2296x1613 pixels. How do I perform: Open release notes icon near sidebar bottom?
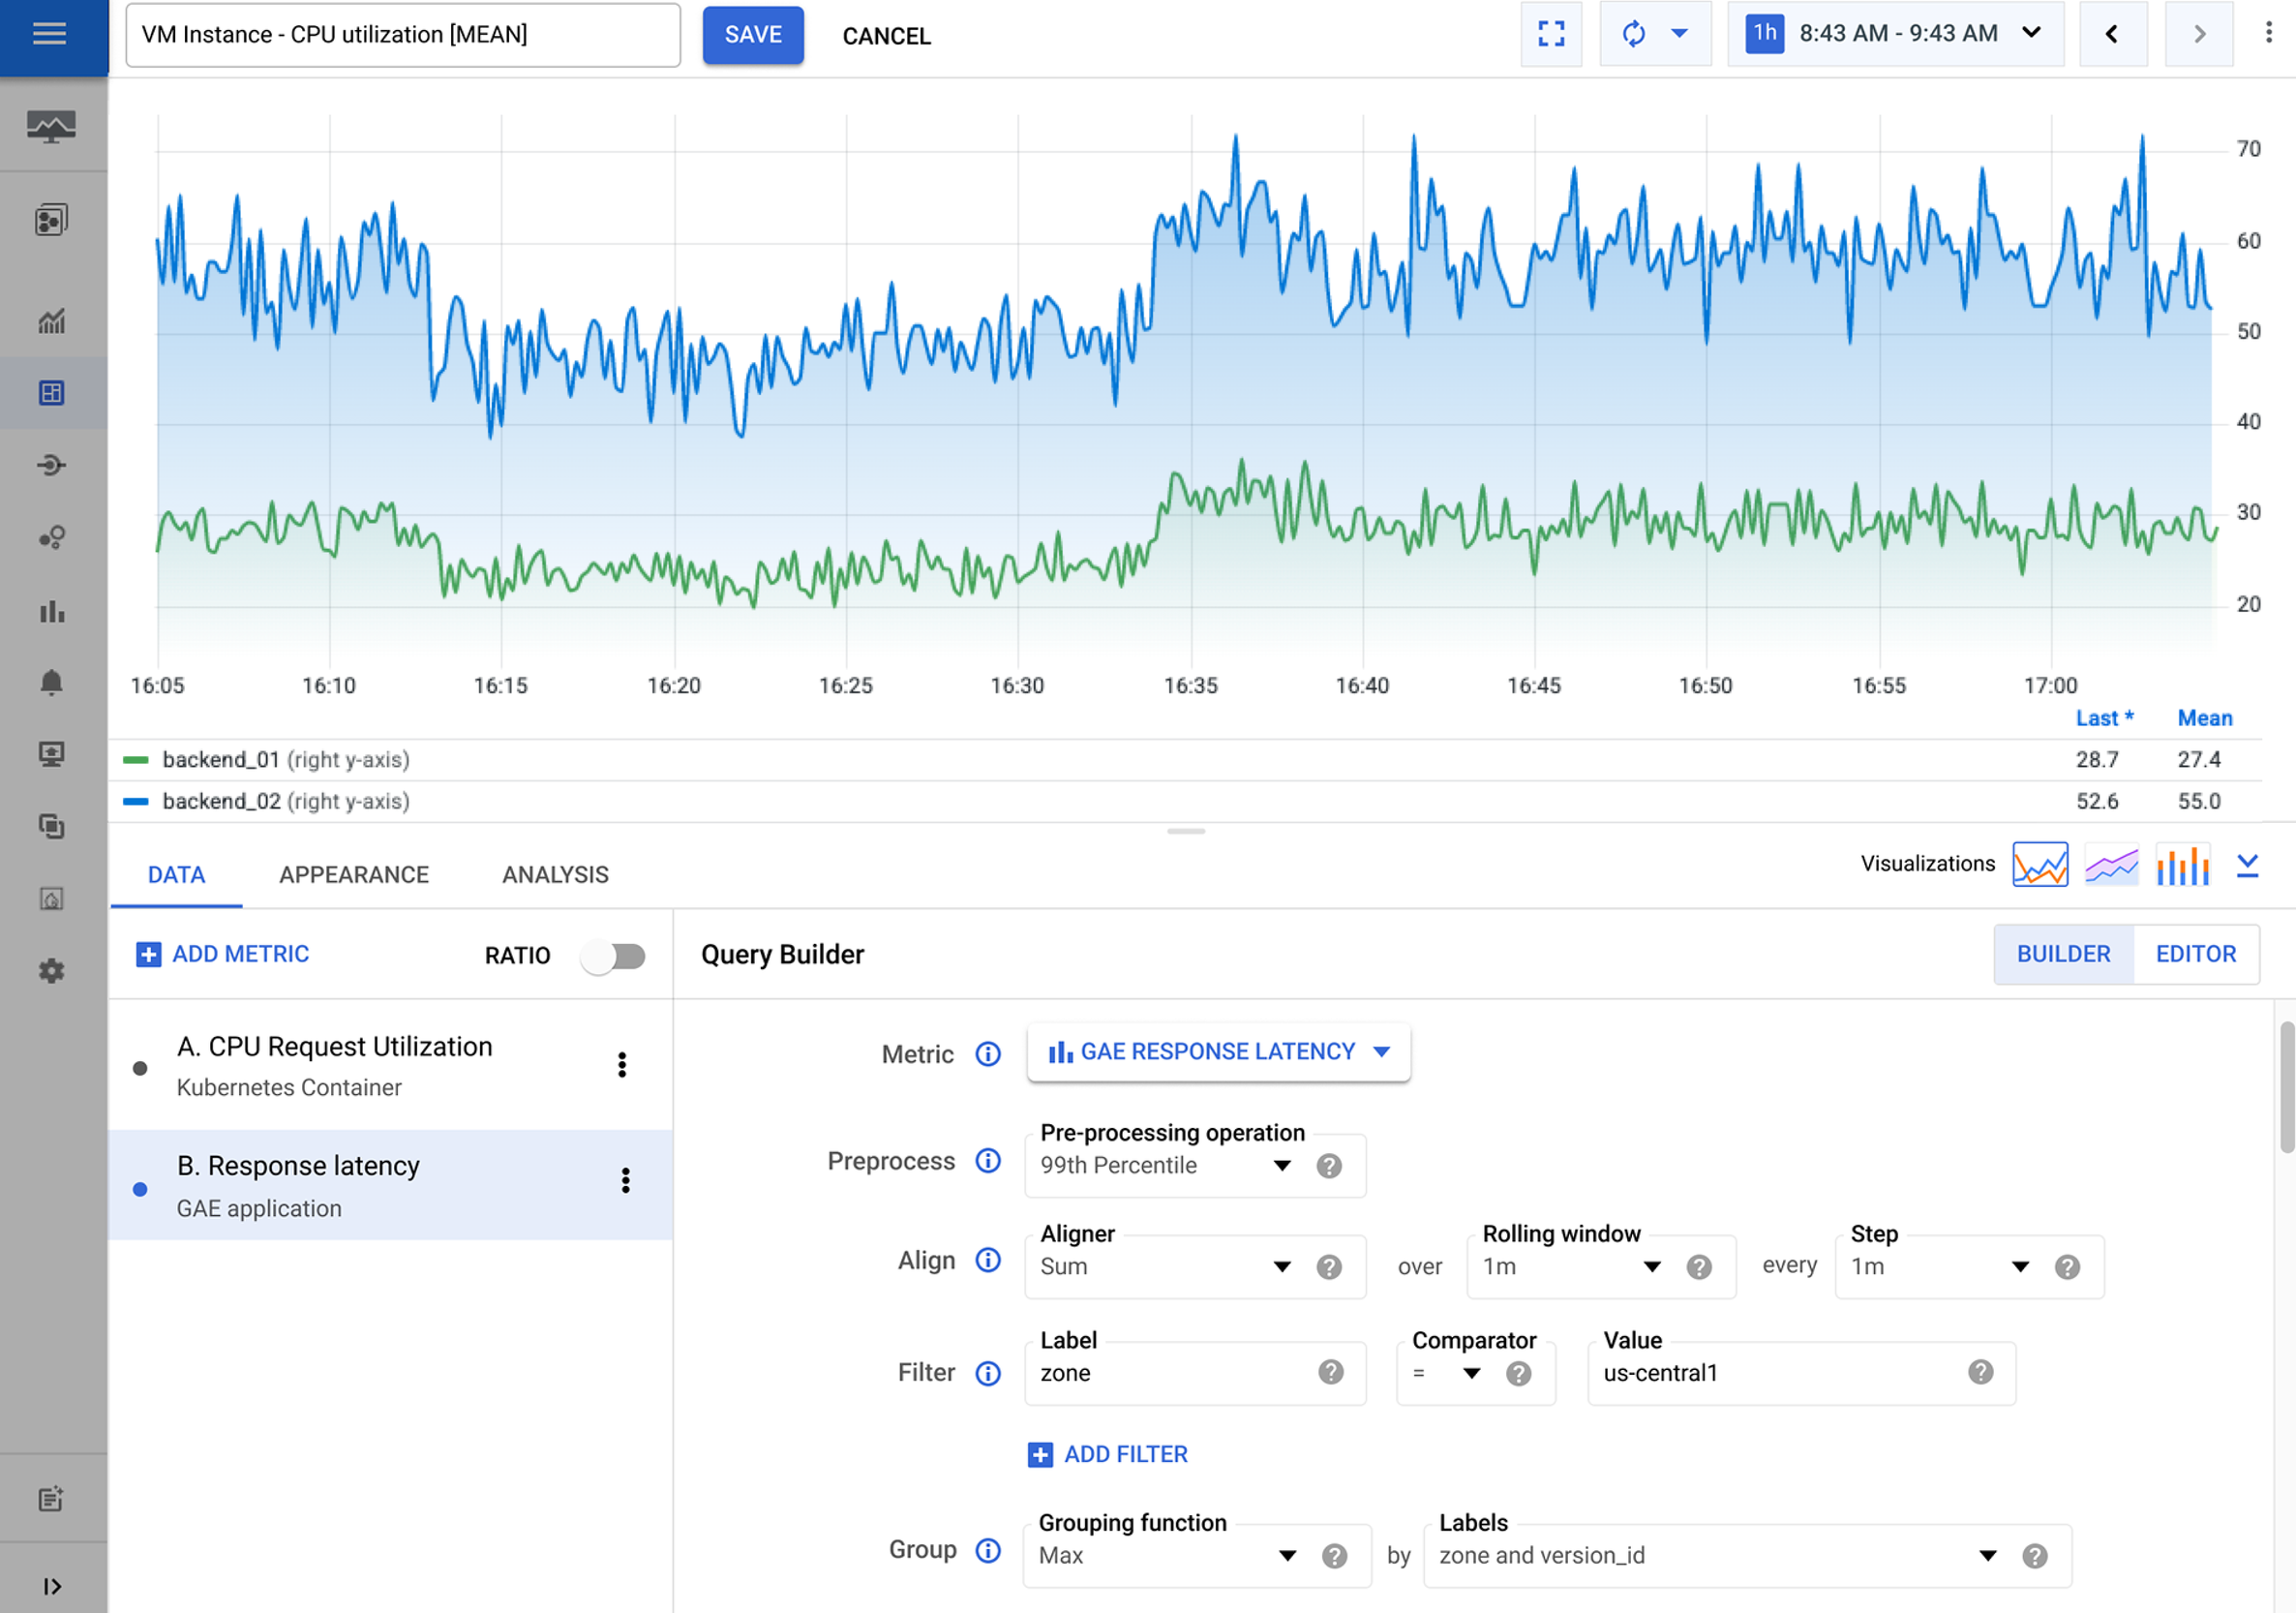point(52,1498)
